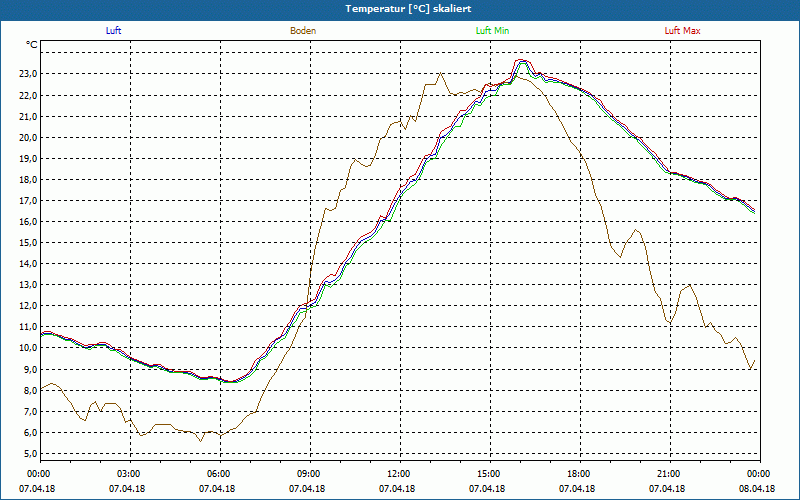Image resolution: width=800 pixels, height=500 pixels.
Task: Click the 6,0 y-axis value
Action: [x=31, y=433]
